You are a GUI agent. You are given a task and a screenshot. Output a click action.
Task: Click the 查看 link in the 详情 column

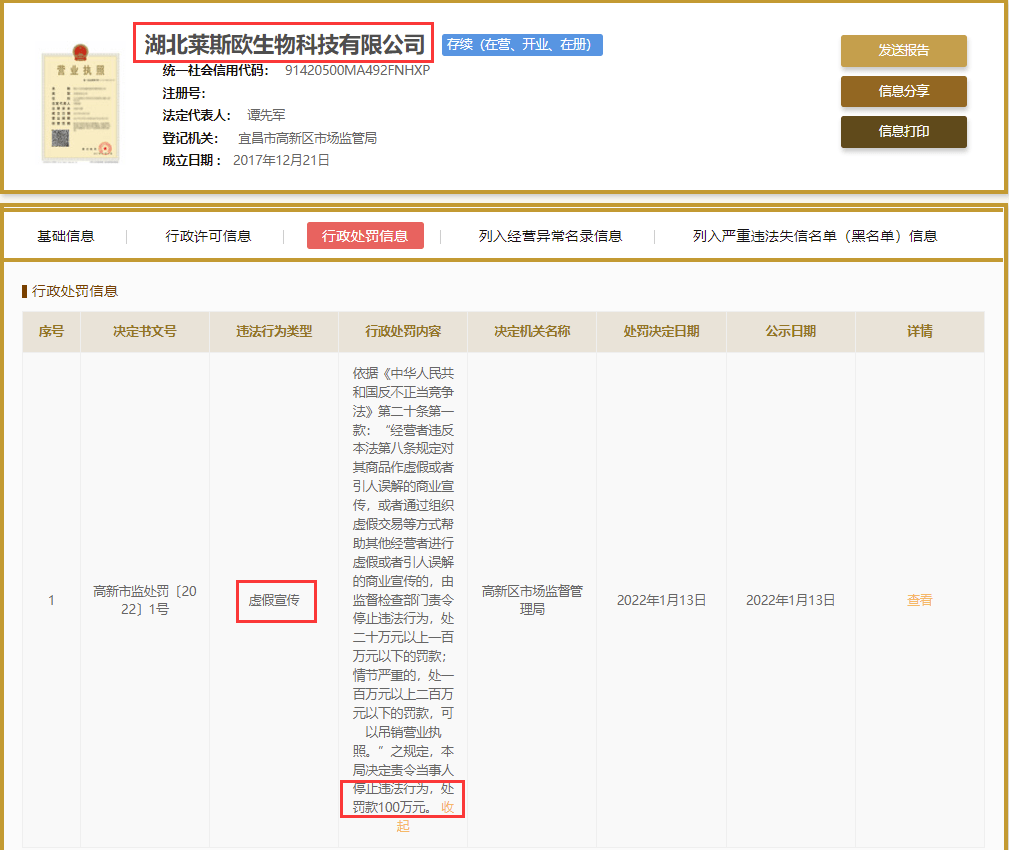(919, 600)
